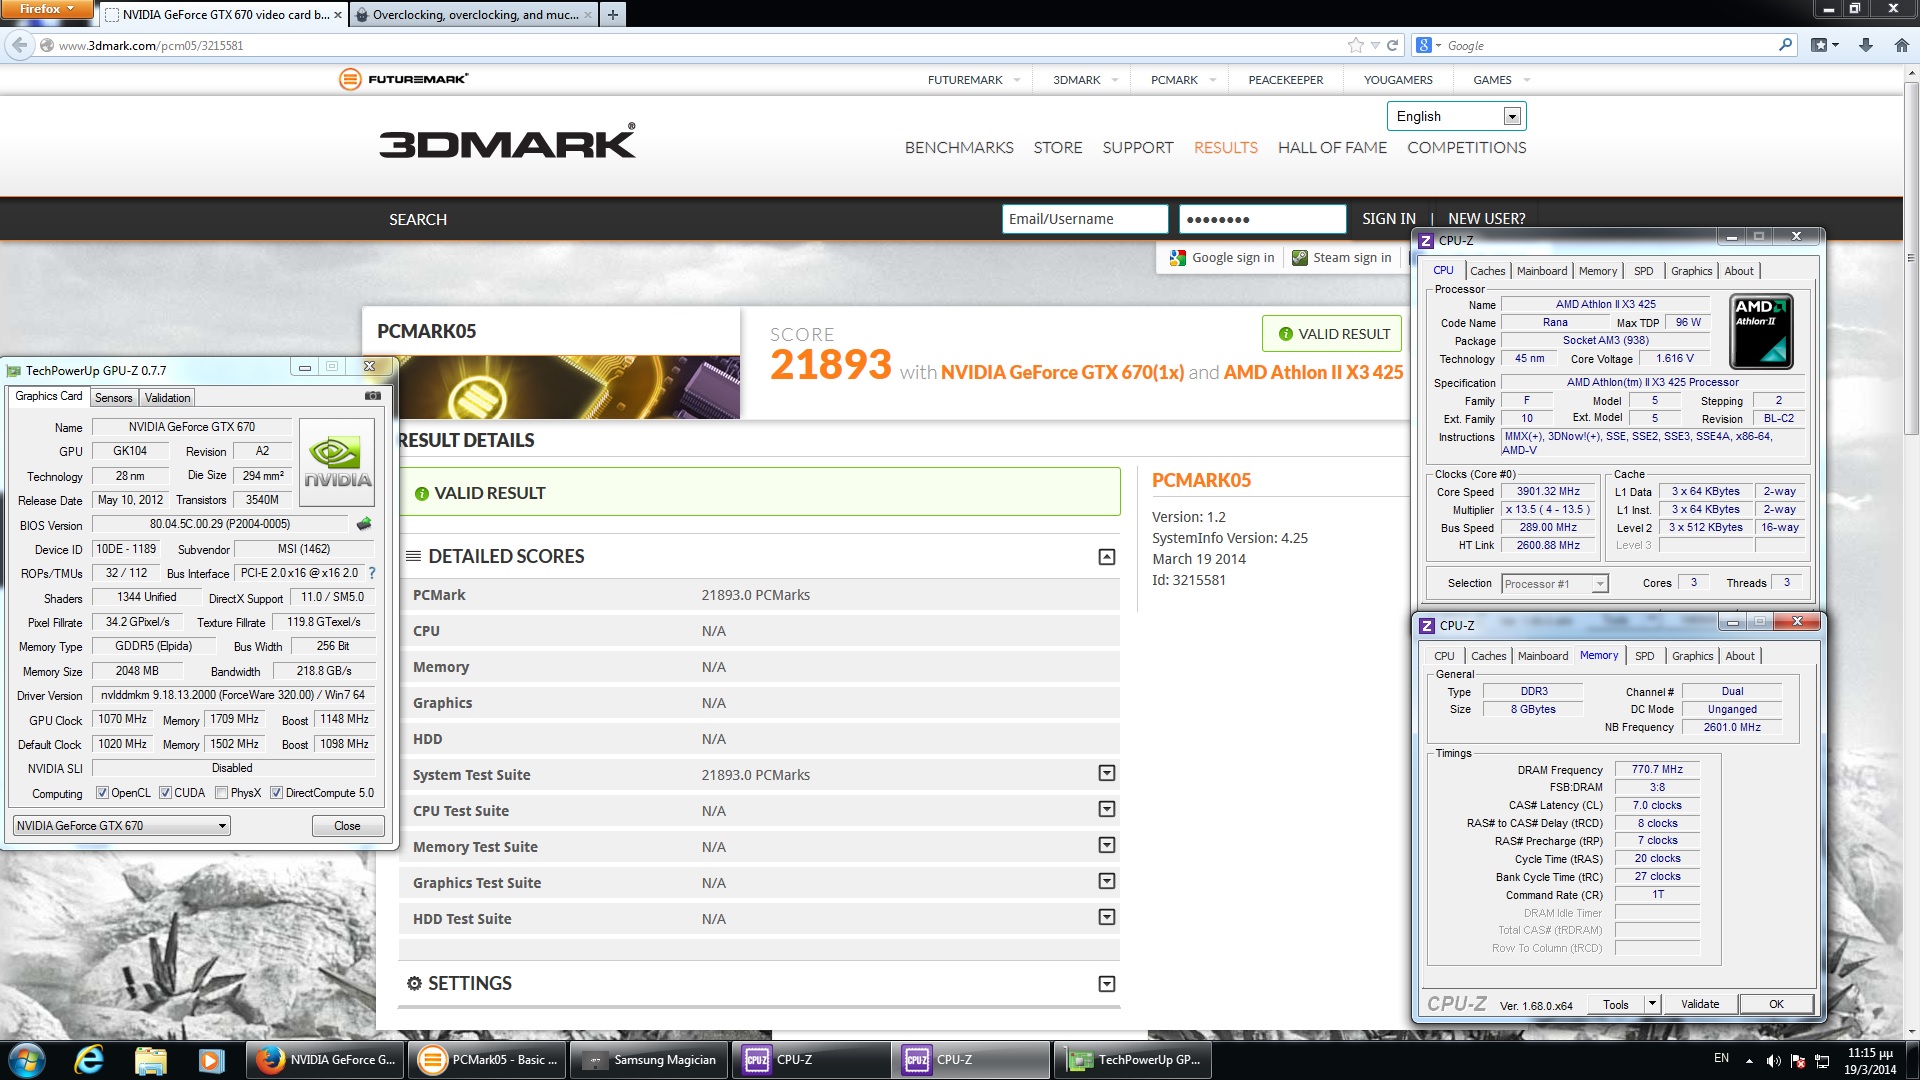The height and width of the screenshot is (1080, 1920).
Task: Collapse the Detailed Scores section
Action: click(1107, 557)
